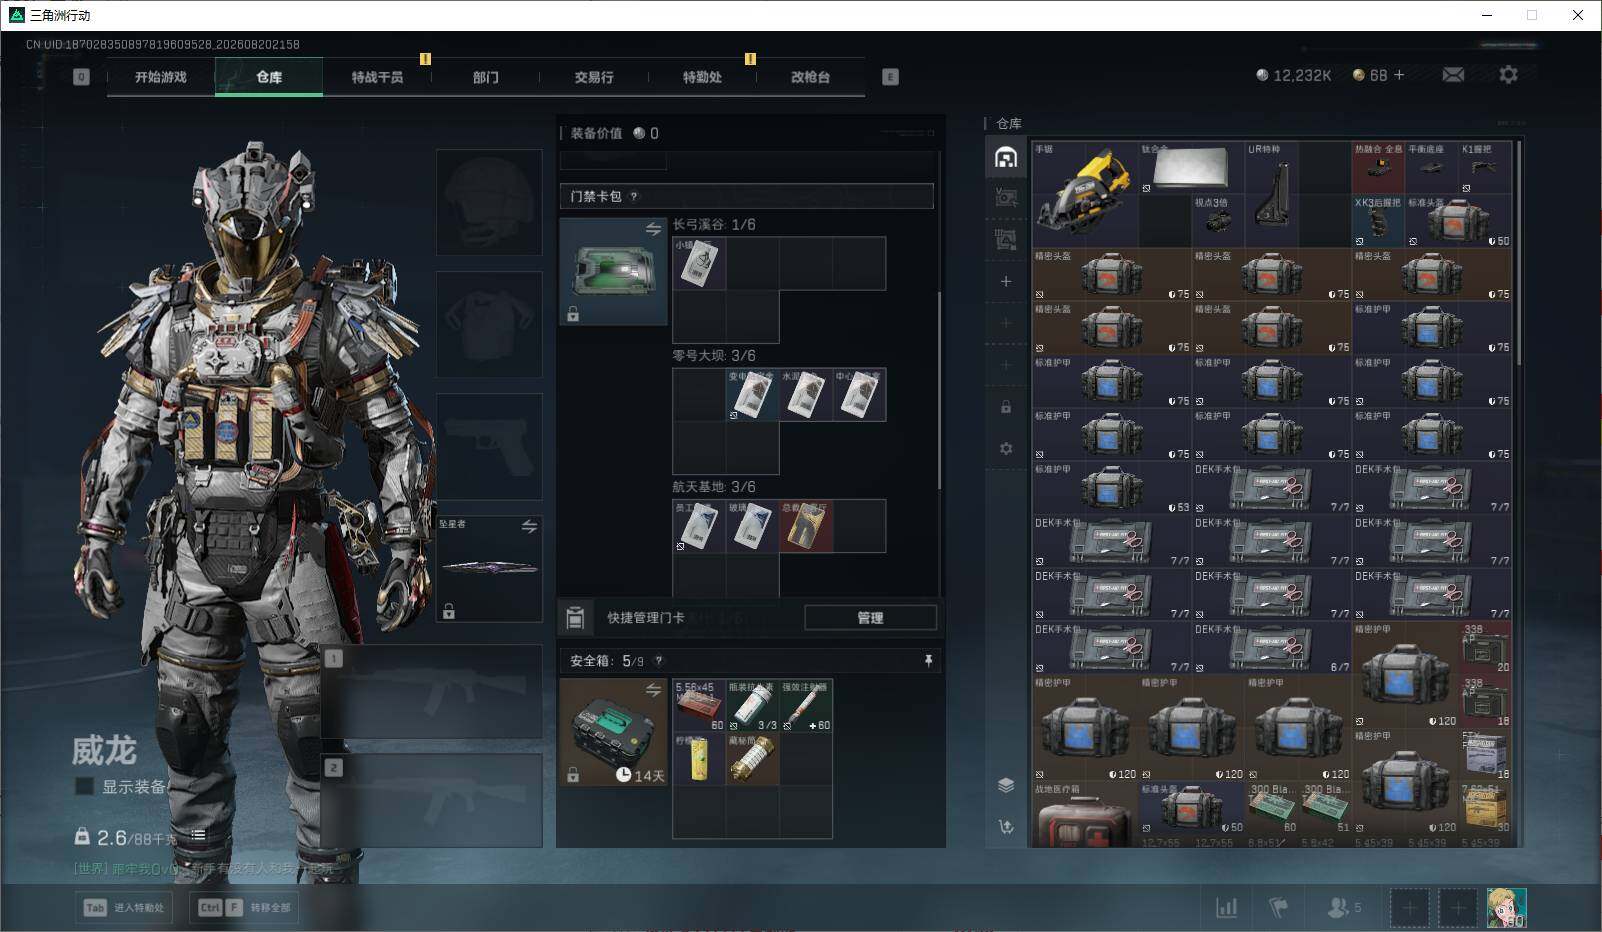Select the 仓库 tab
The width and height of the screenshot is (1602, 932).
pos(269,77)
